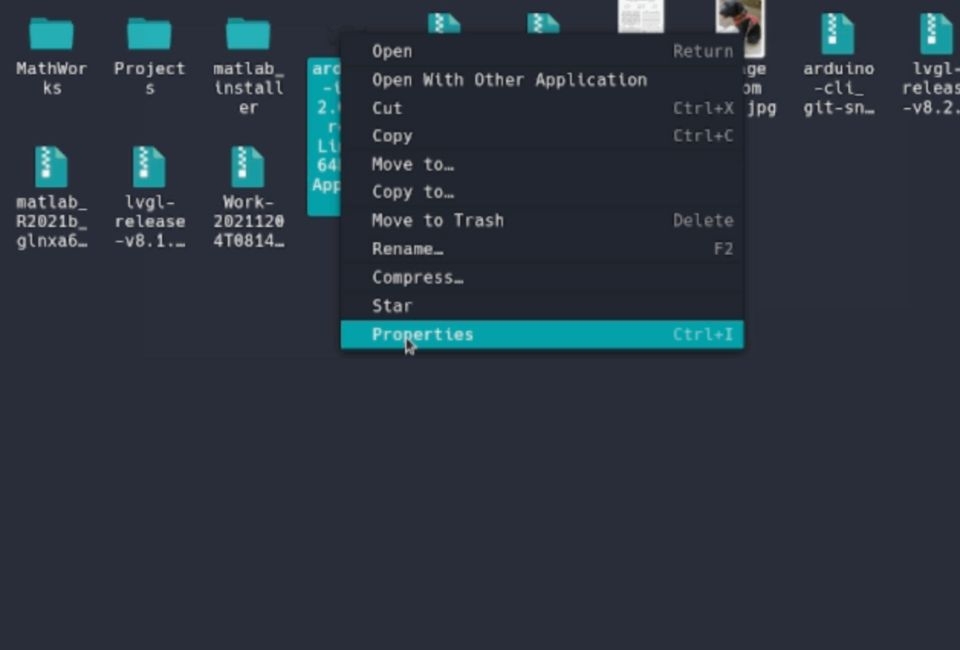
Task: Click Cut in the context menu
Action: (542, 108)
